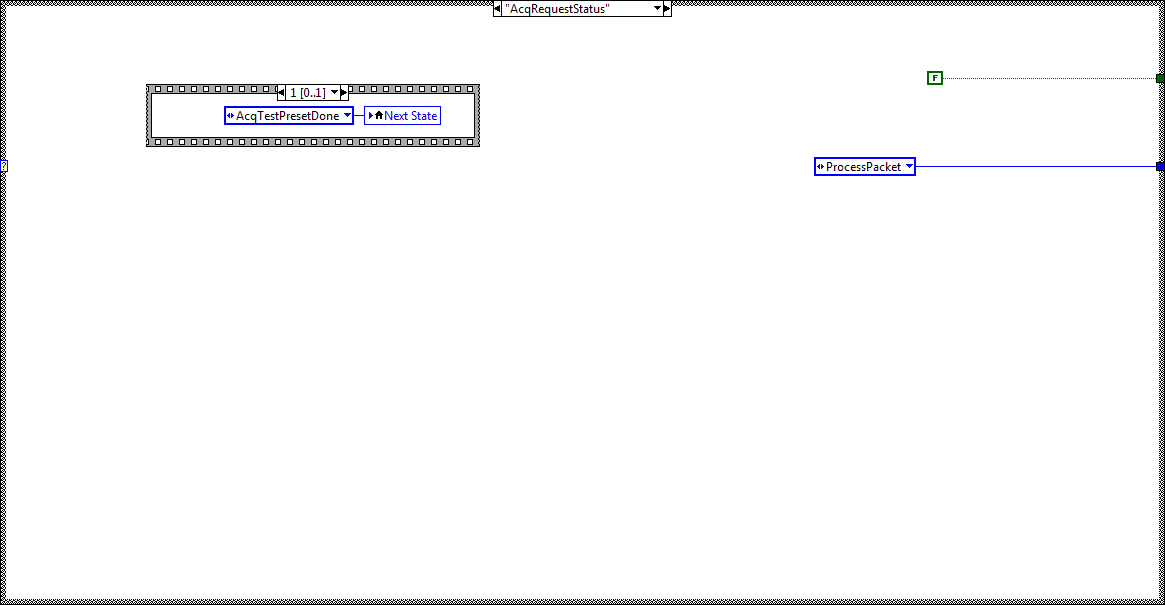1165x605 pixels.
Task: Open the ProcessPacket value dropdown
Action: tap(909, 166)
